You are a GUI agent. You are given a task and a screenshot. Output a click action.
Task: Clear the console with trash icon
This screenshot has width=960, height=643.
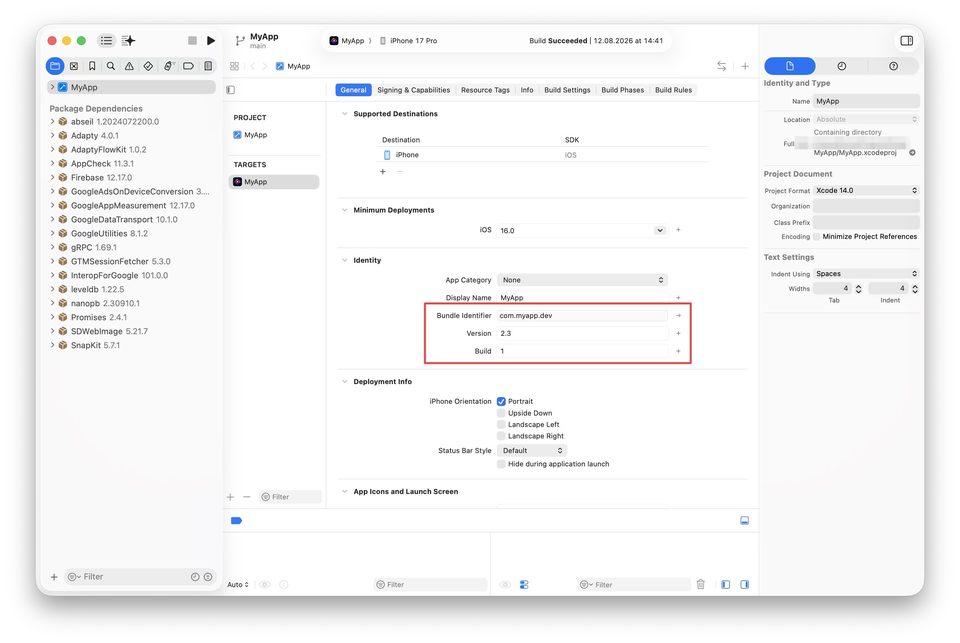pos(701,584)
